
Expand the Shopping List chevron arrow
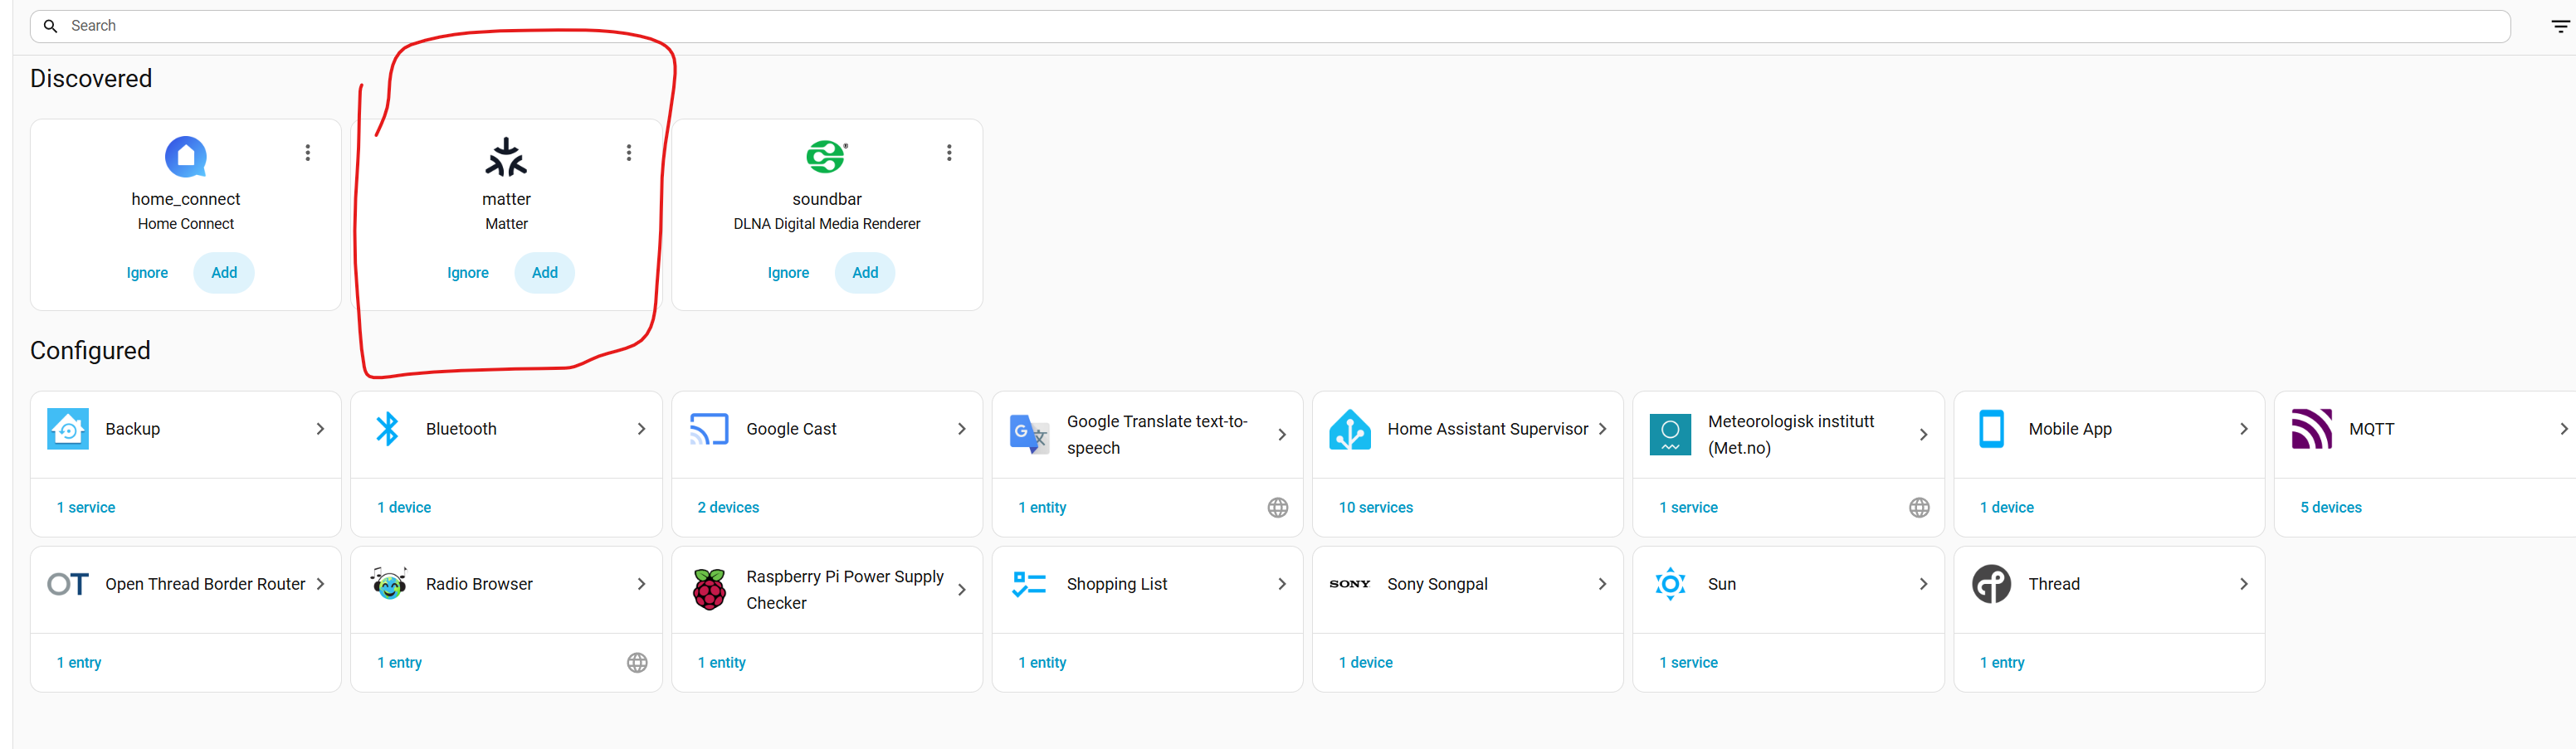pyautogui.click(x=1282, y=584)
